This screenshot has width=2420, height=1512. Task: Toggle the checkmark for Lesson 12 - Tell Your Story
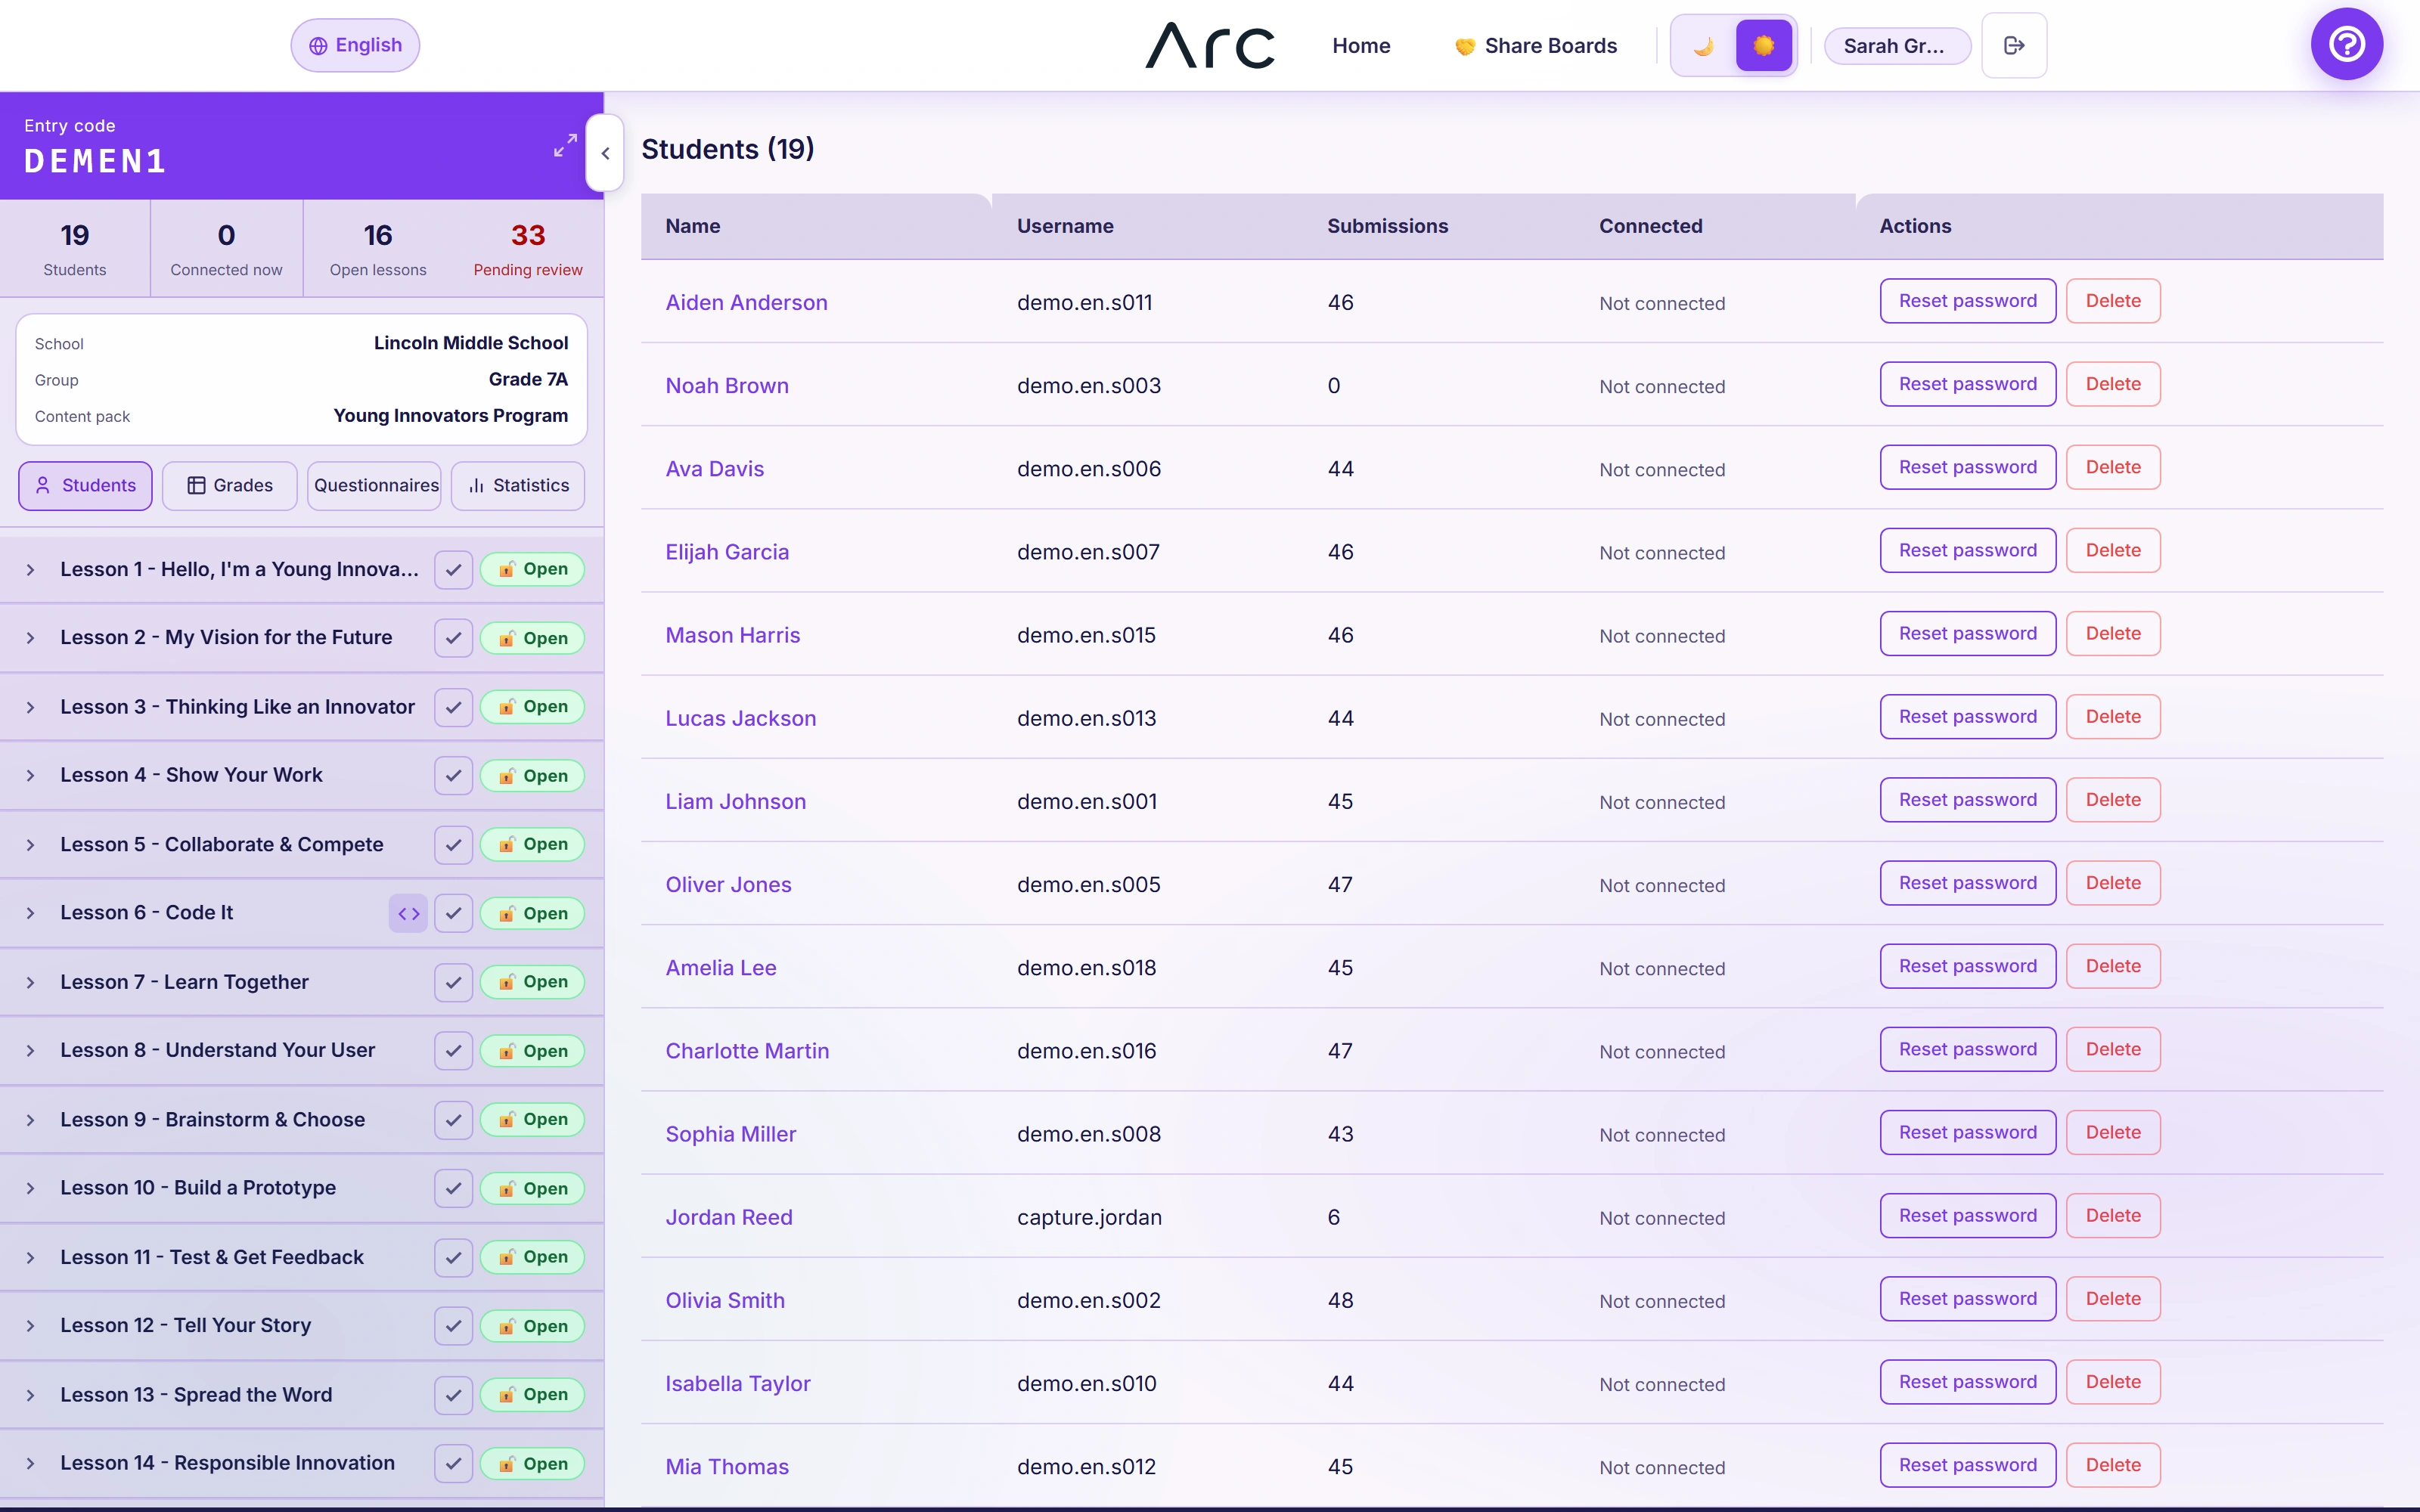coord(453,1326)
